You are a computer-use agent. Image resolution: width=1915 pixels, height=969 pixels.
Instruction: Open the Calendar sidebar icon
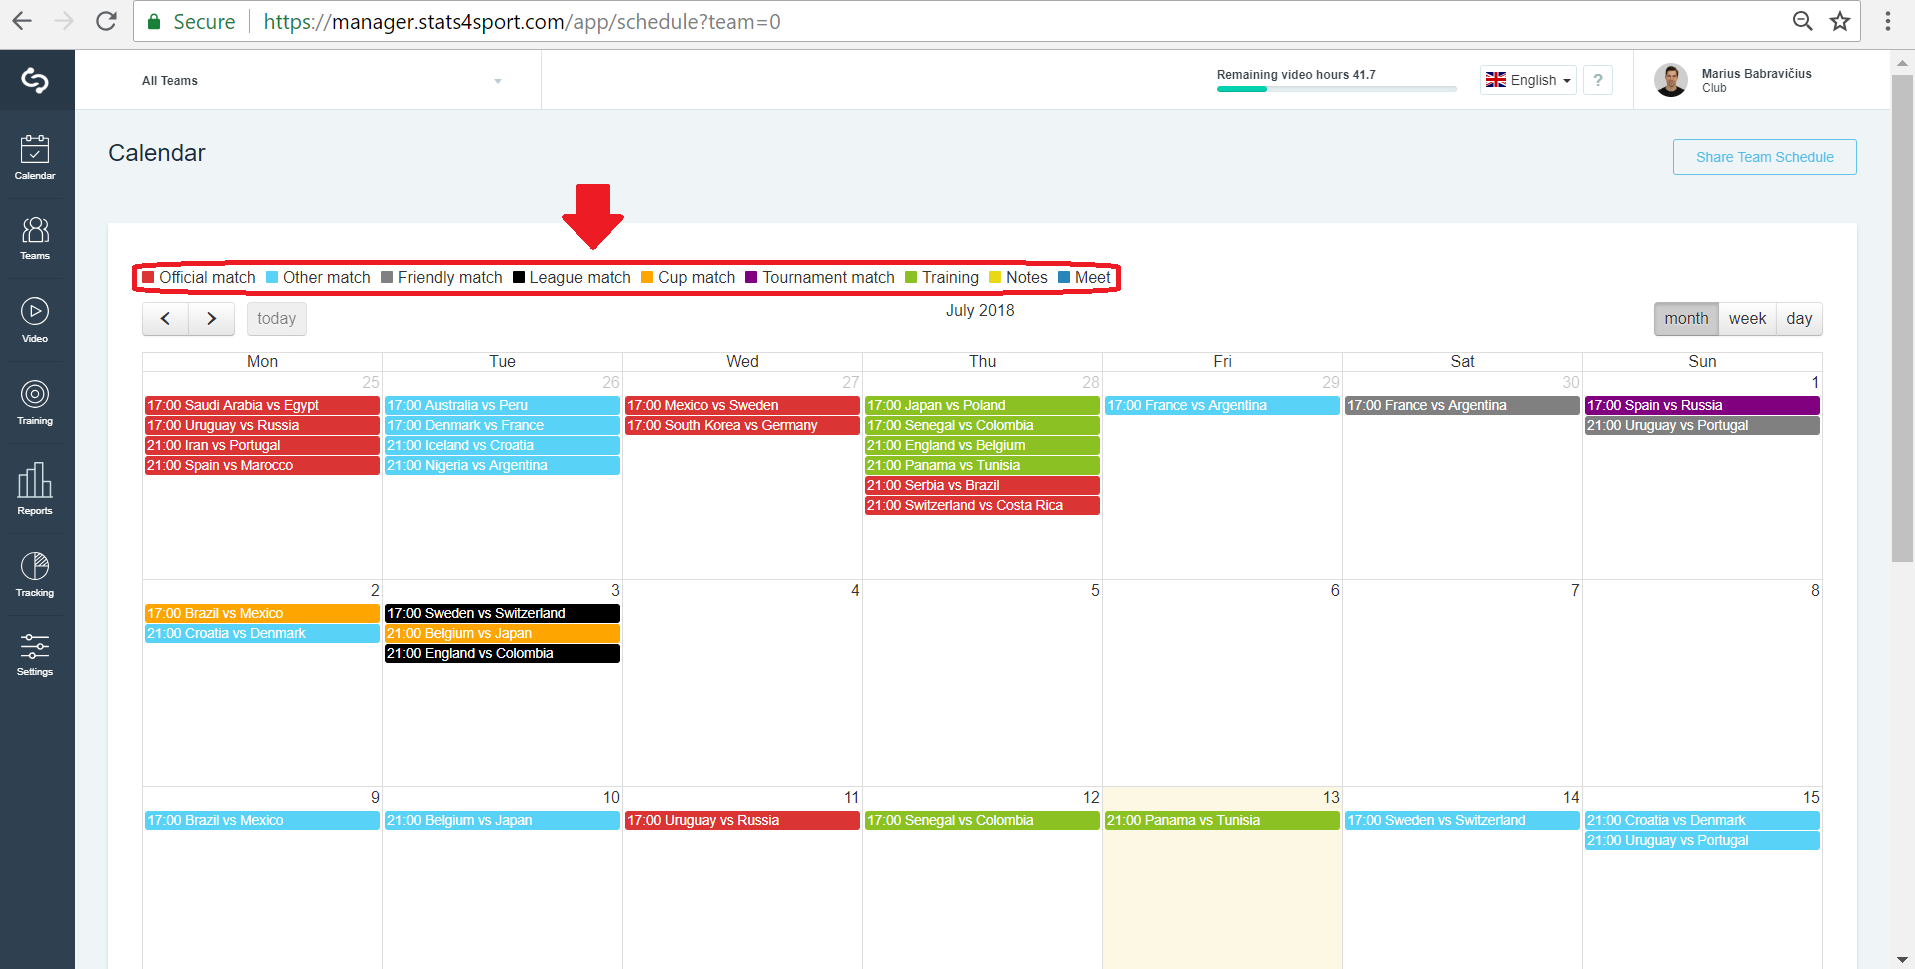[x=35, y=158]
